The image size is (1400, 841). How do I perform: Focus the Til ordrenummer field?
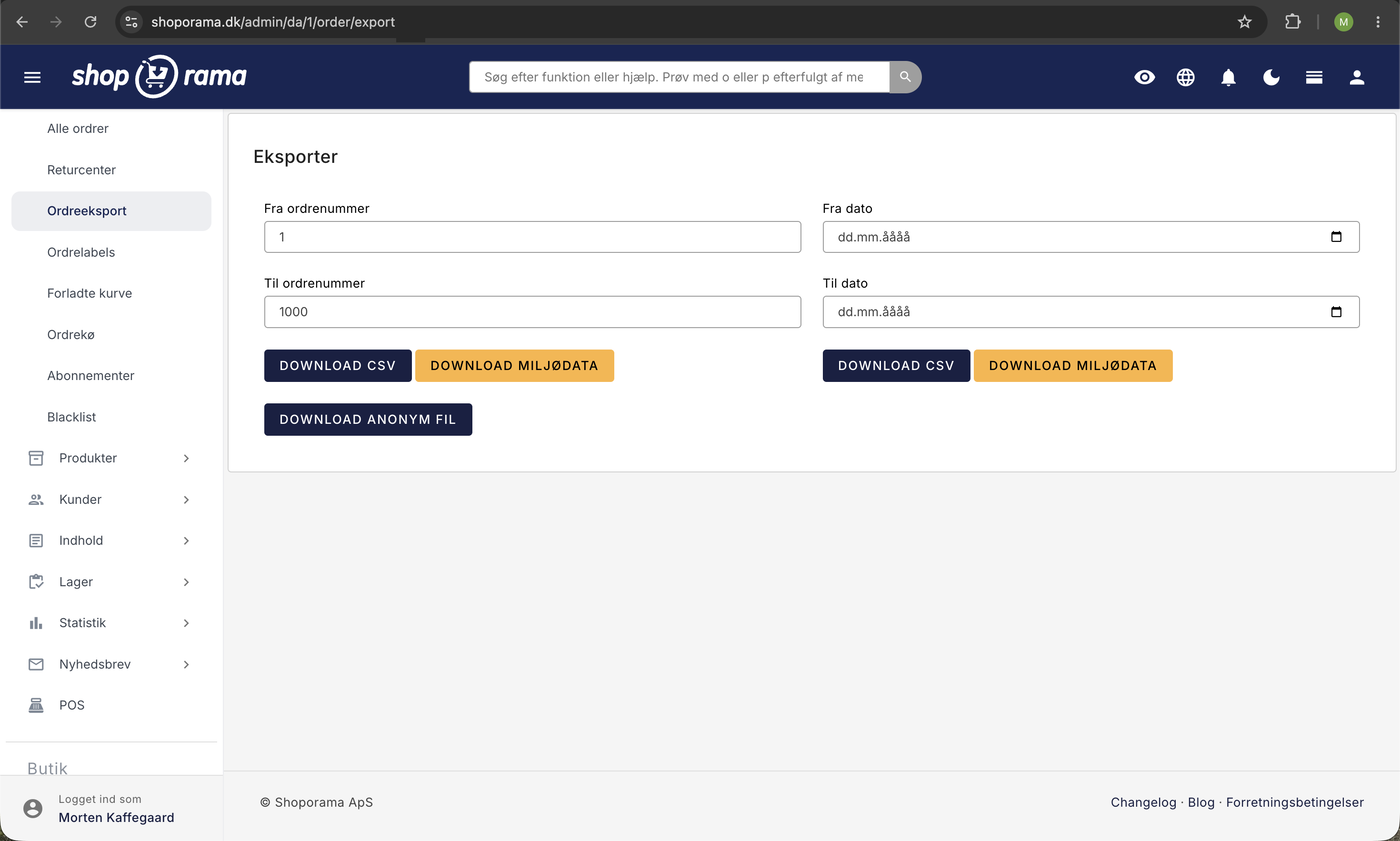[x=532, y=312]
